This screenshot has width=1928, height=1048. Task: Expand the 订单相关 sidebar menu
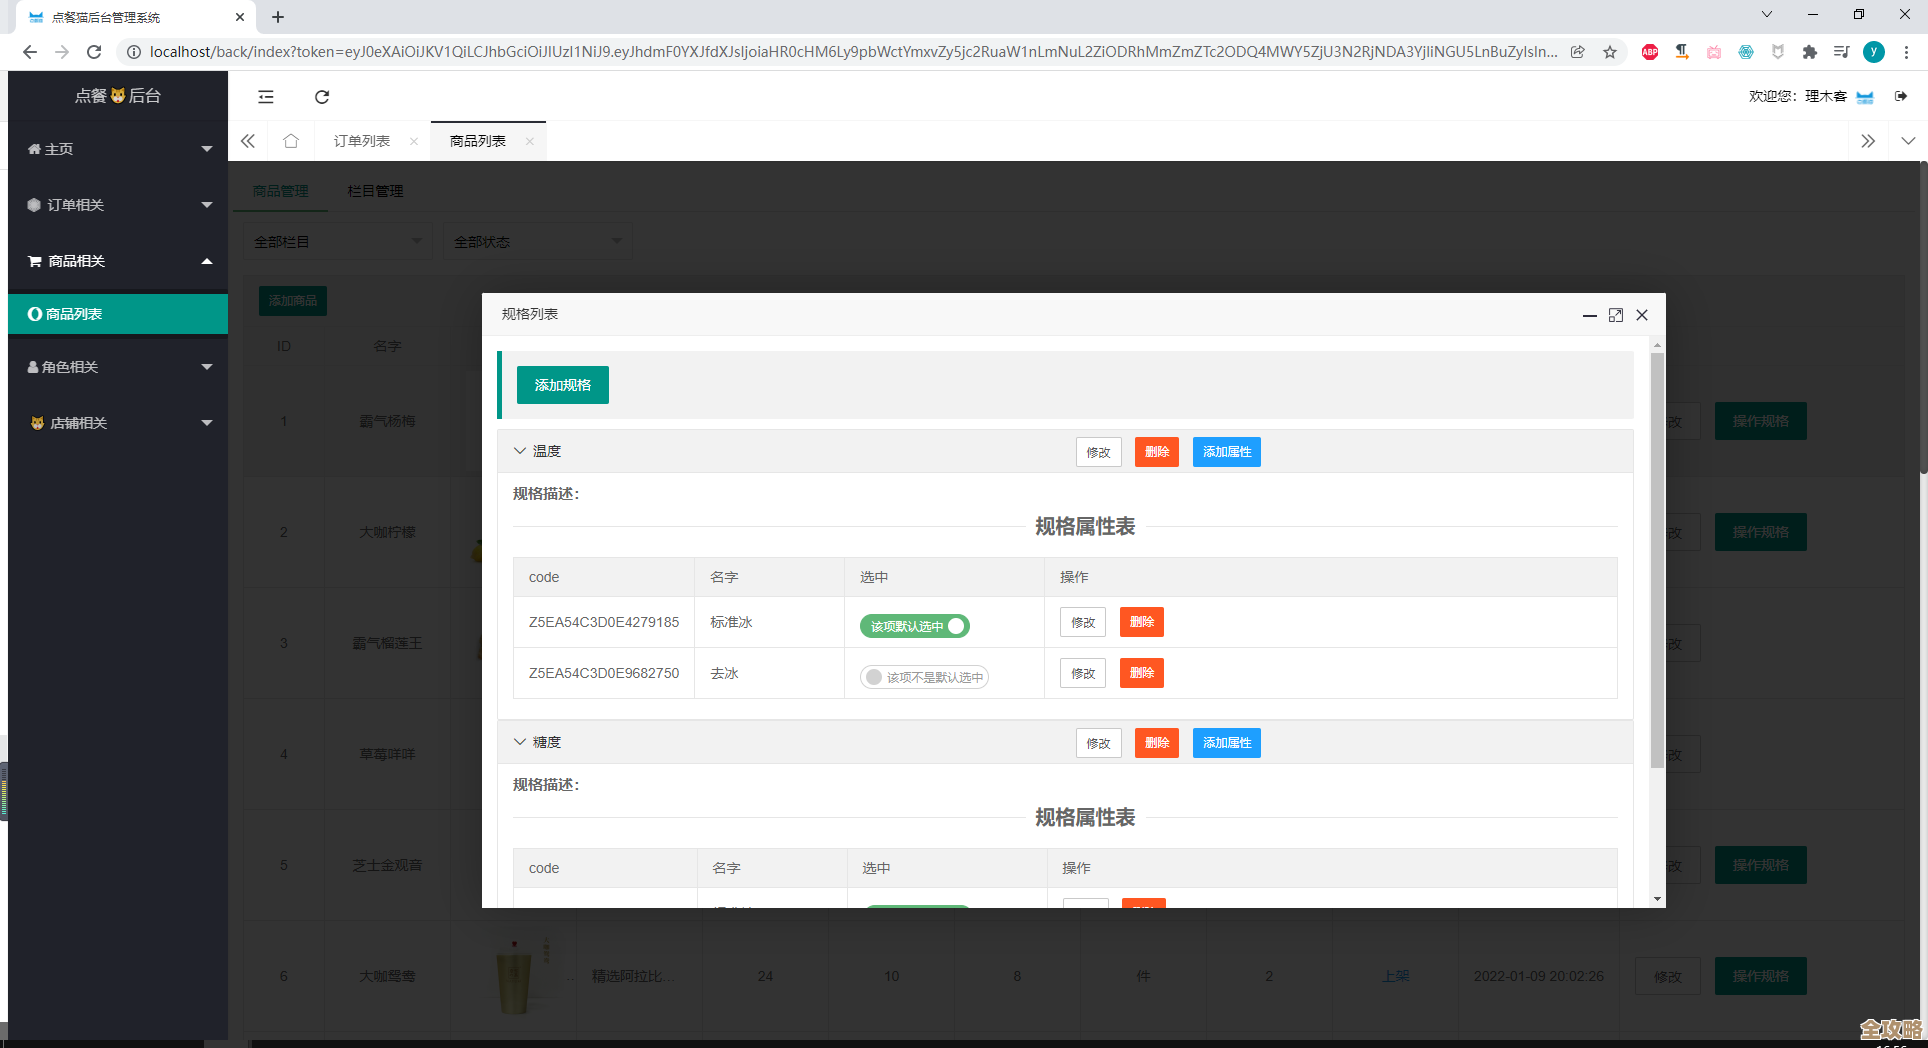[118, 205]
